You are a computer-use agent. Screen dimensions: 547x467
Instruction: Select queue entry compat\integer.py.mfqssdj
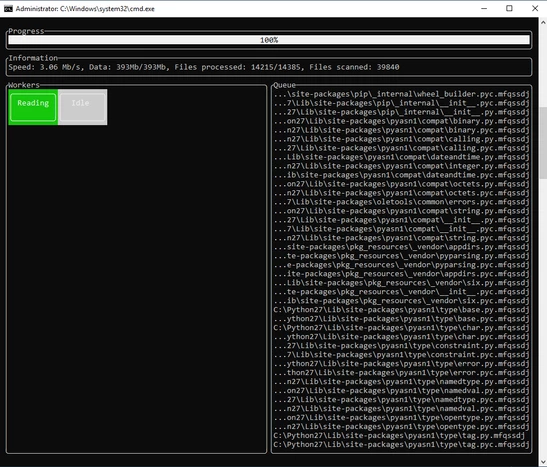pyautogui.click(x=401, y=166)
